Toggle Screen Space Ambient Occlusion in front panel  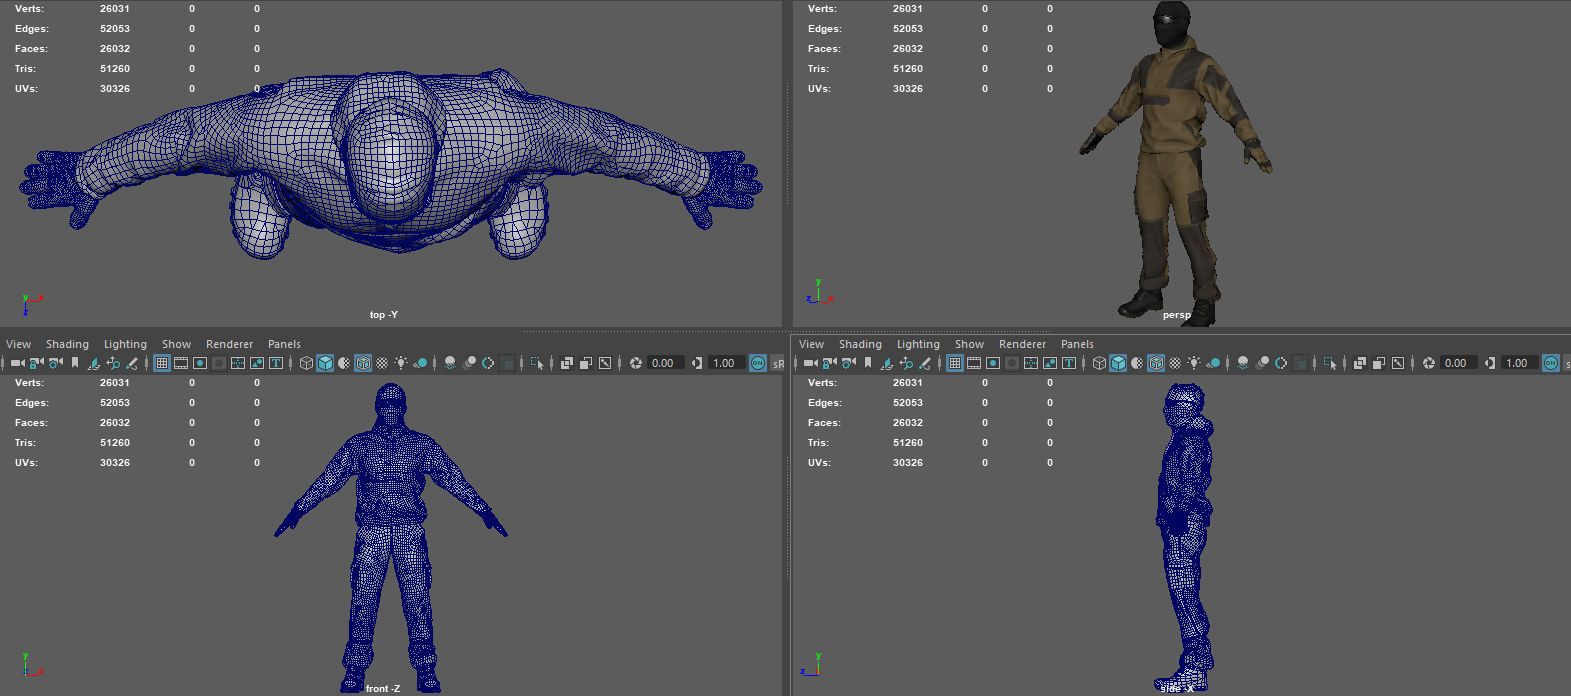point(449,363)
